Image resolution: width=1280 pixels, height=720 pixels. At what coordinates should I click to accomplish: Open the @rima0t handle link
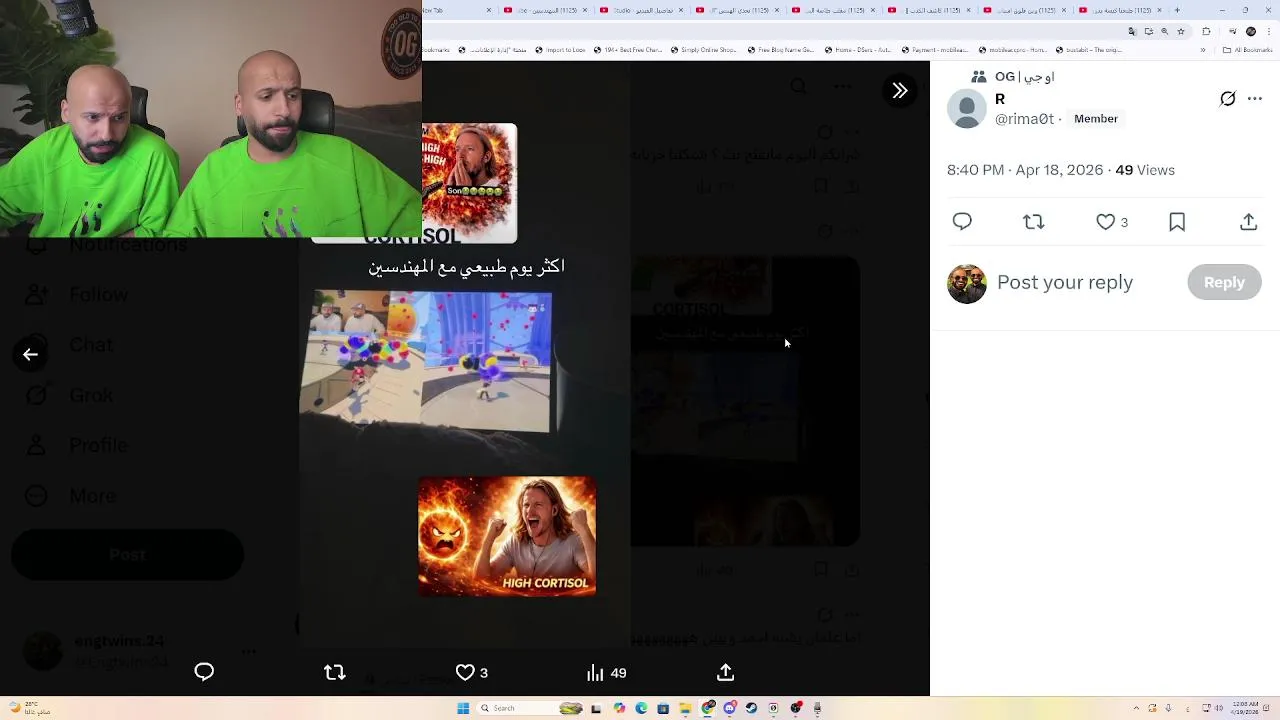point(1024,118)
